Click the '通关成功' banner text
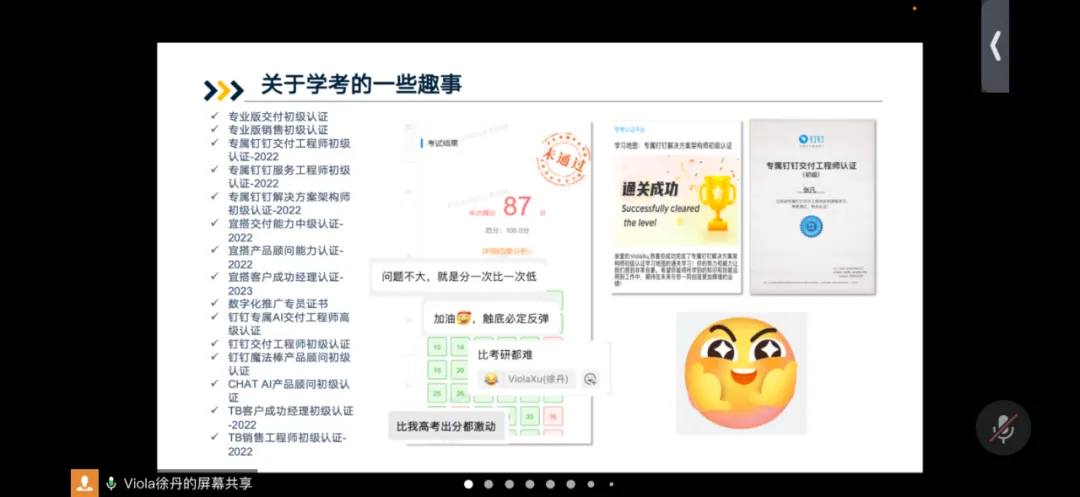The height and width of the screenshot is (497, 1080). [650, 189]
